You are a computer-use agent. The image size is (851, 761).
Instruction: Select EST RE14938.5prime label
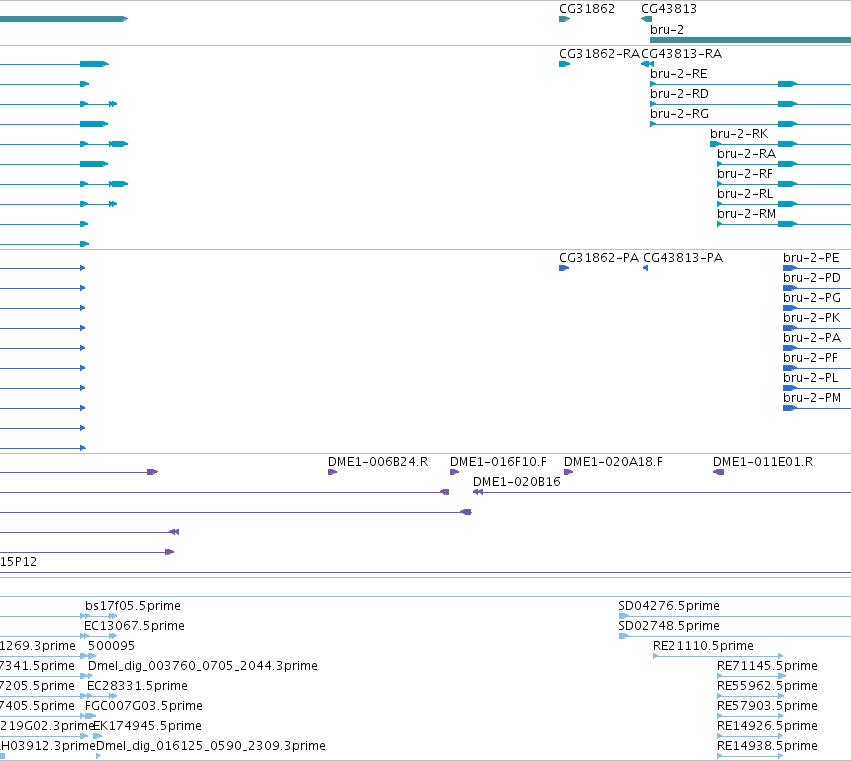767,746
